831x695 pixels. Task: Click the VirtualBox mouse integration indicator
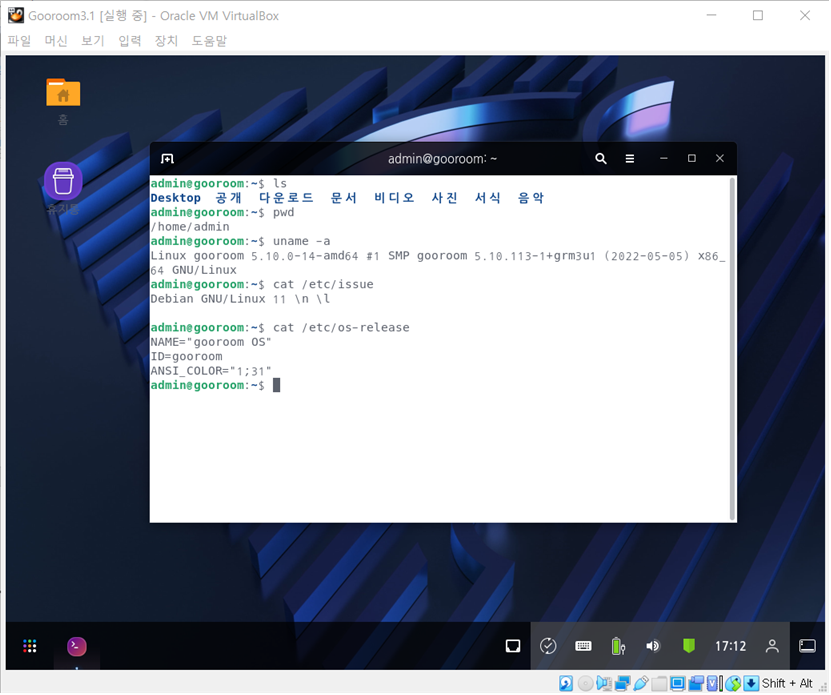pyautogui.click(x=733, y=684)
